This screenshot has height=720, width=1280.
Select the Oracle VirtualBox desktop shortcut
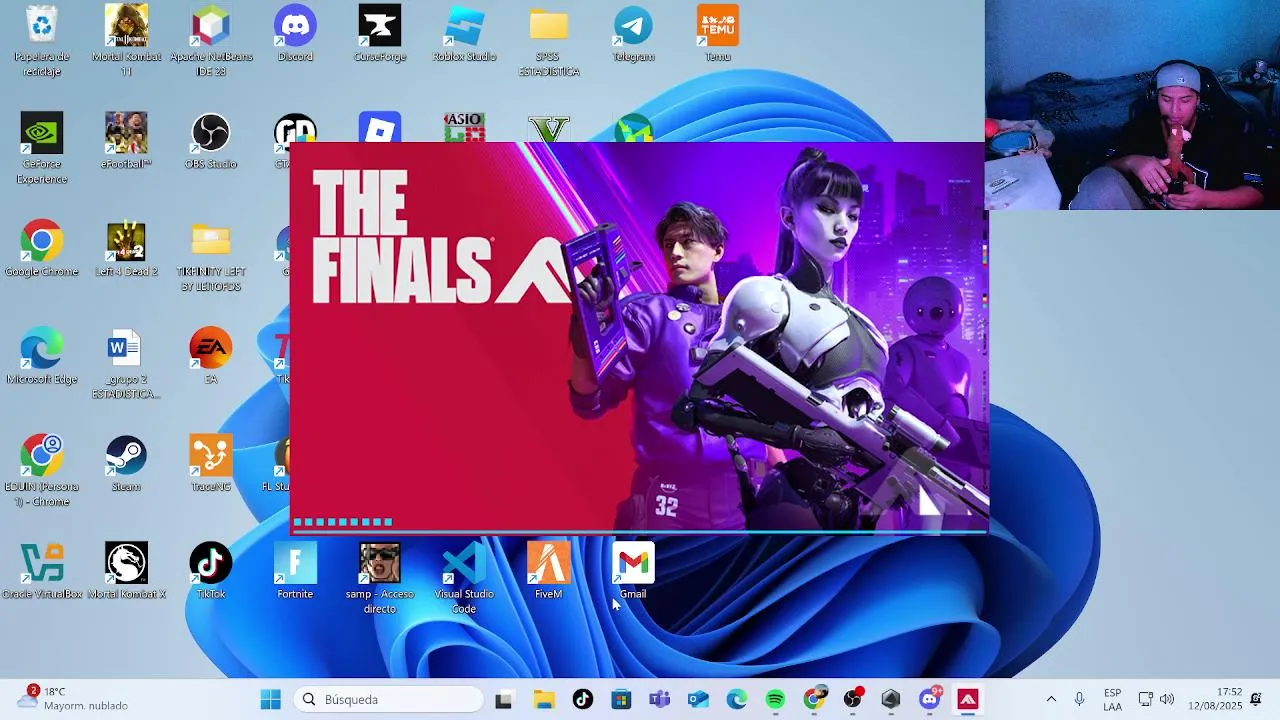42,572
